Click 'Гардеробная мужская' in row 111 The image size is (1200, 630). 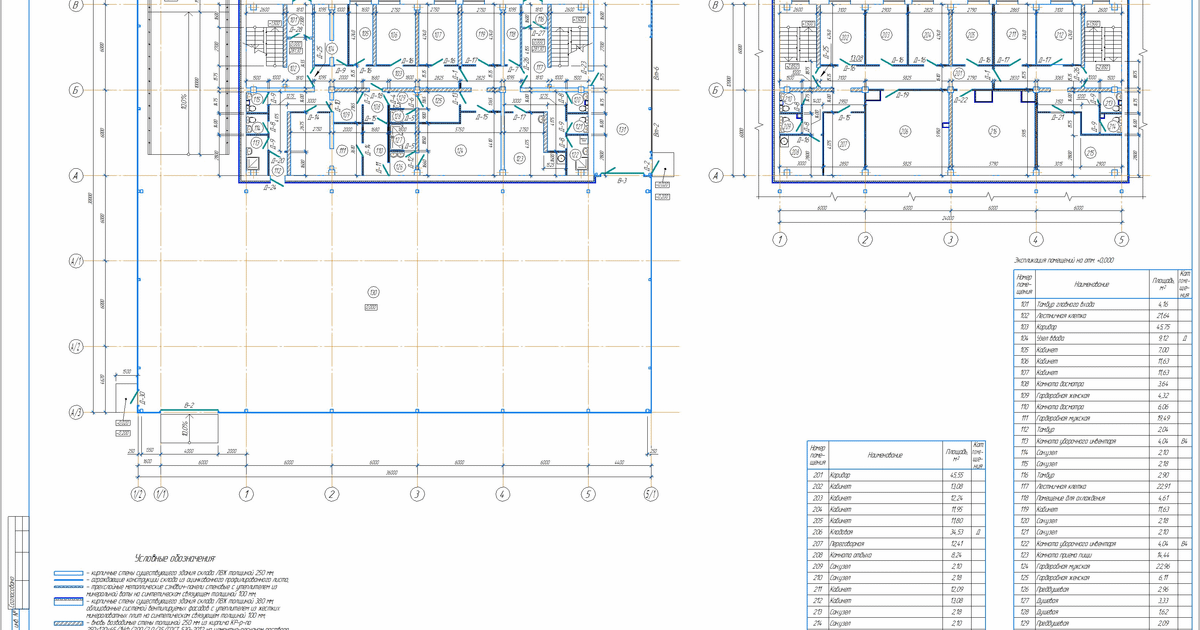pos(1064,418)
